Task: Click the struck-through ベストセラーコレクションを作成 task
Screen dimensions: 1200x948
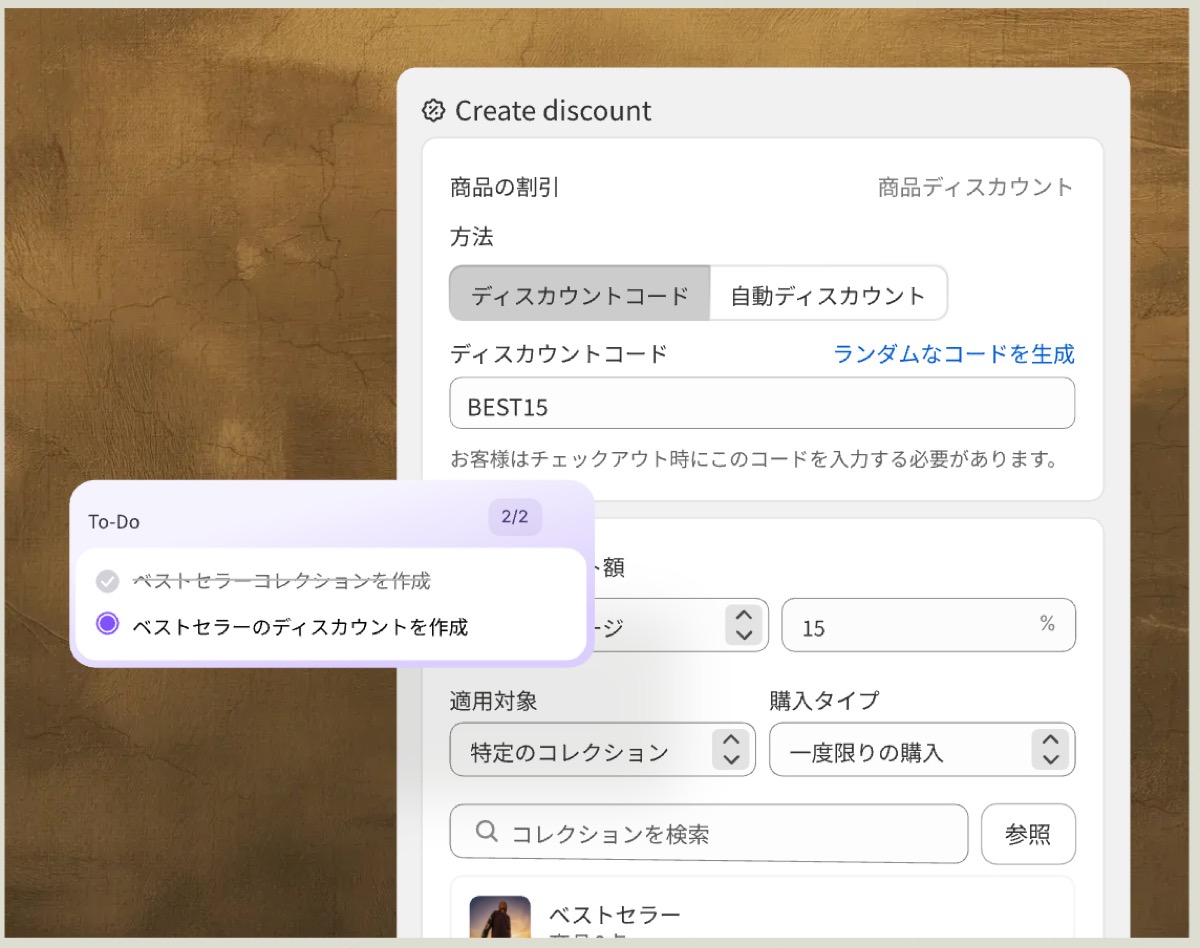Action: point(282,581)
